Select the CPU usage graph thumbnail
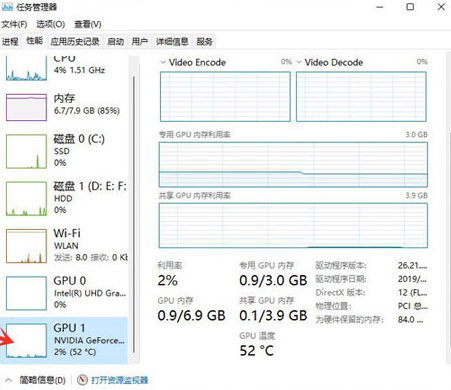This screenshot has height=390, width=451. [26, 68]
